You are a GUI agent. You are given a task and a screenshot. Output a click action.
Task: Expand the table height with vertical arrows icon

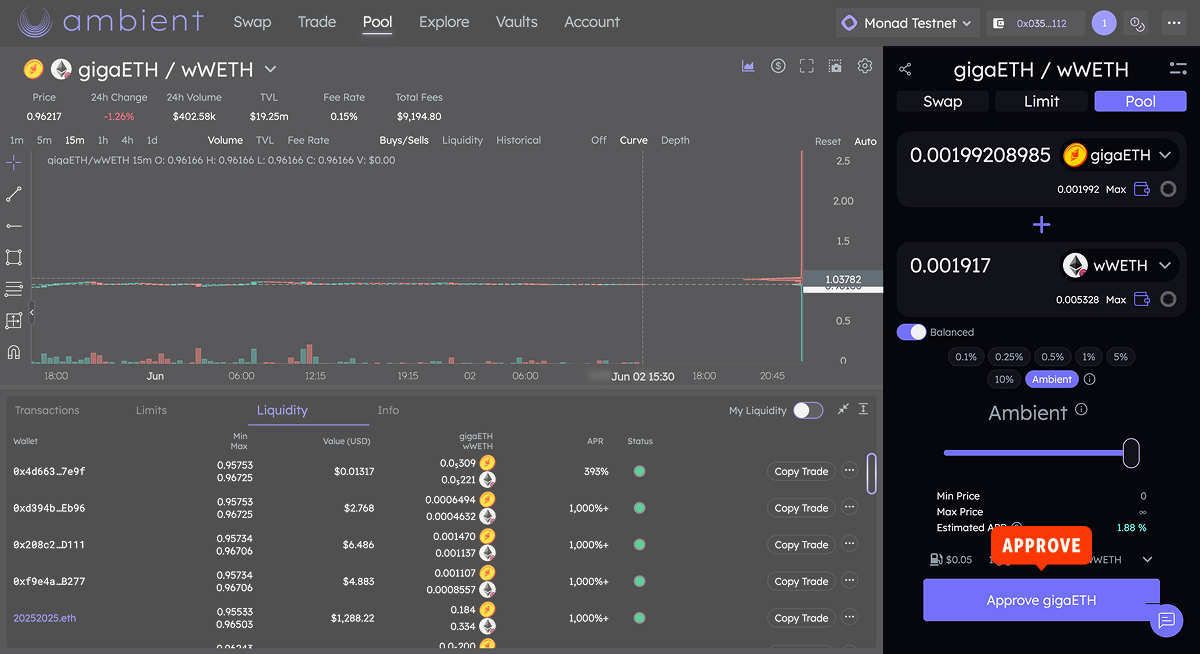coord(863,409)
